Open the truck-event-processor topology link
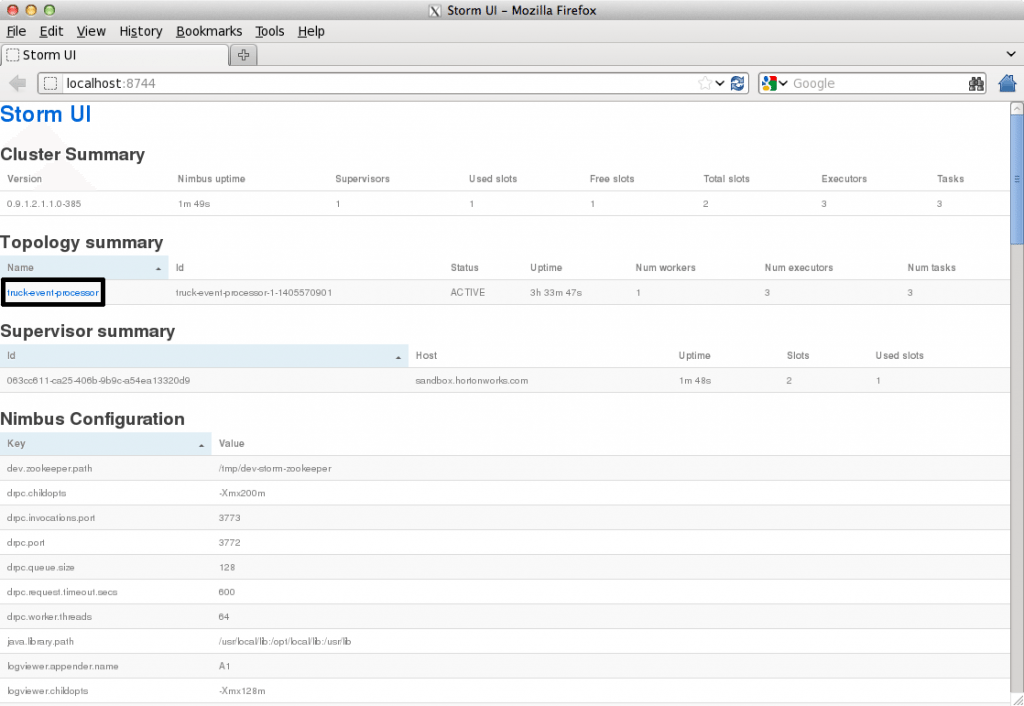This screenshot has width=1024, height=706. (53, 293)
